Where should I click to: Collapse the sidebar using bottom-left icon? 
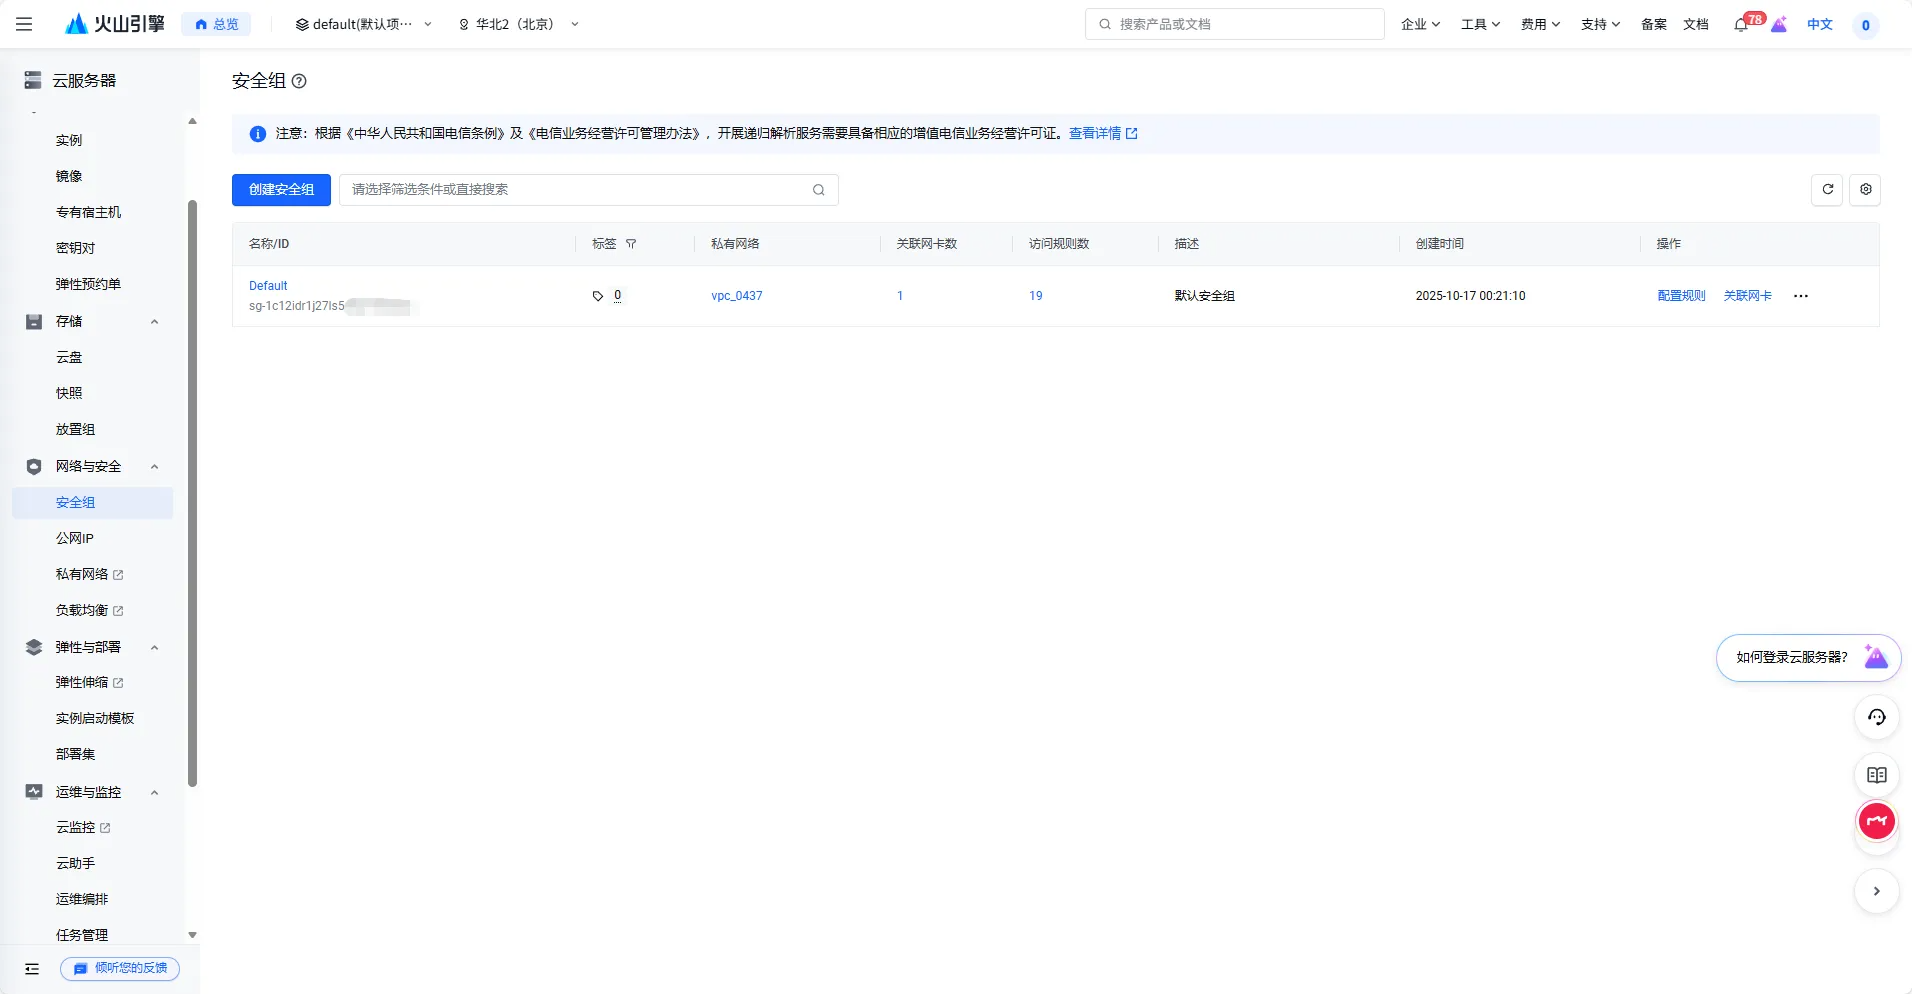[32, 968]
